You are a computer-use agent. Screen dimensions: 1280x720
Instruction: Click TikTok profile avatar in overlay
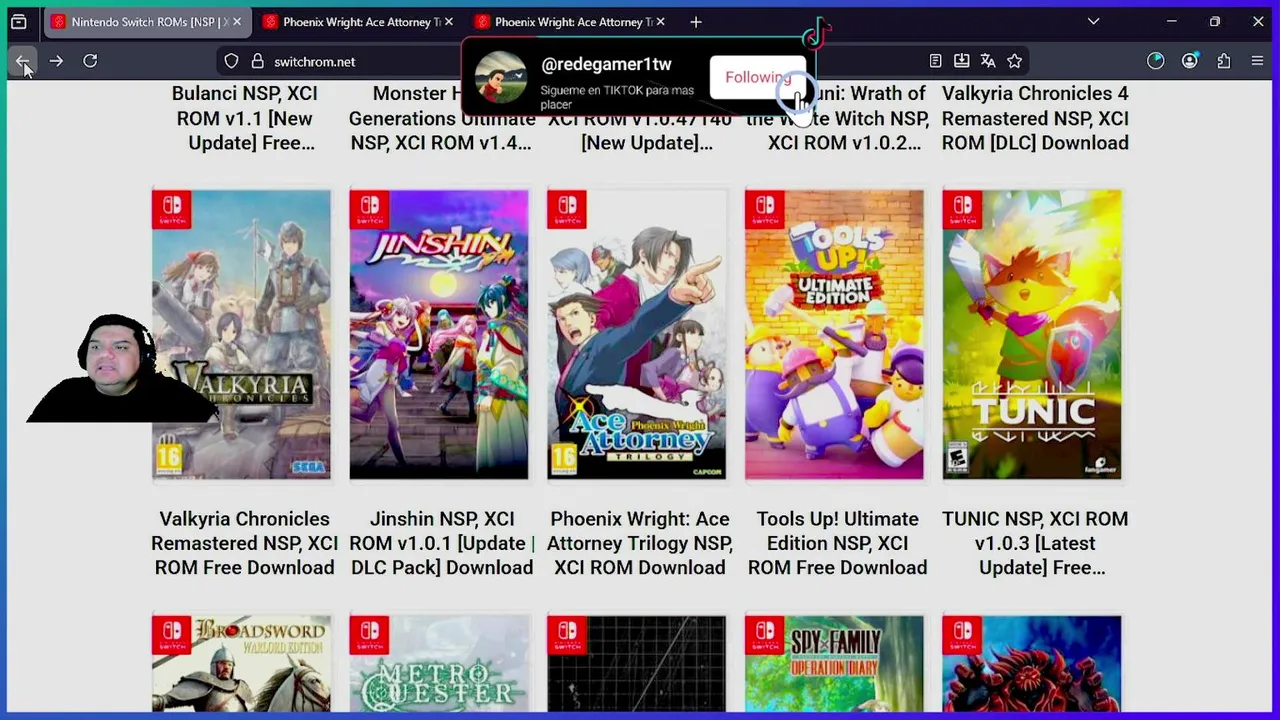[500, 78]
